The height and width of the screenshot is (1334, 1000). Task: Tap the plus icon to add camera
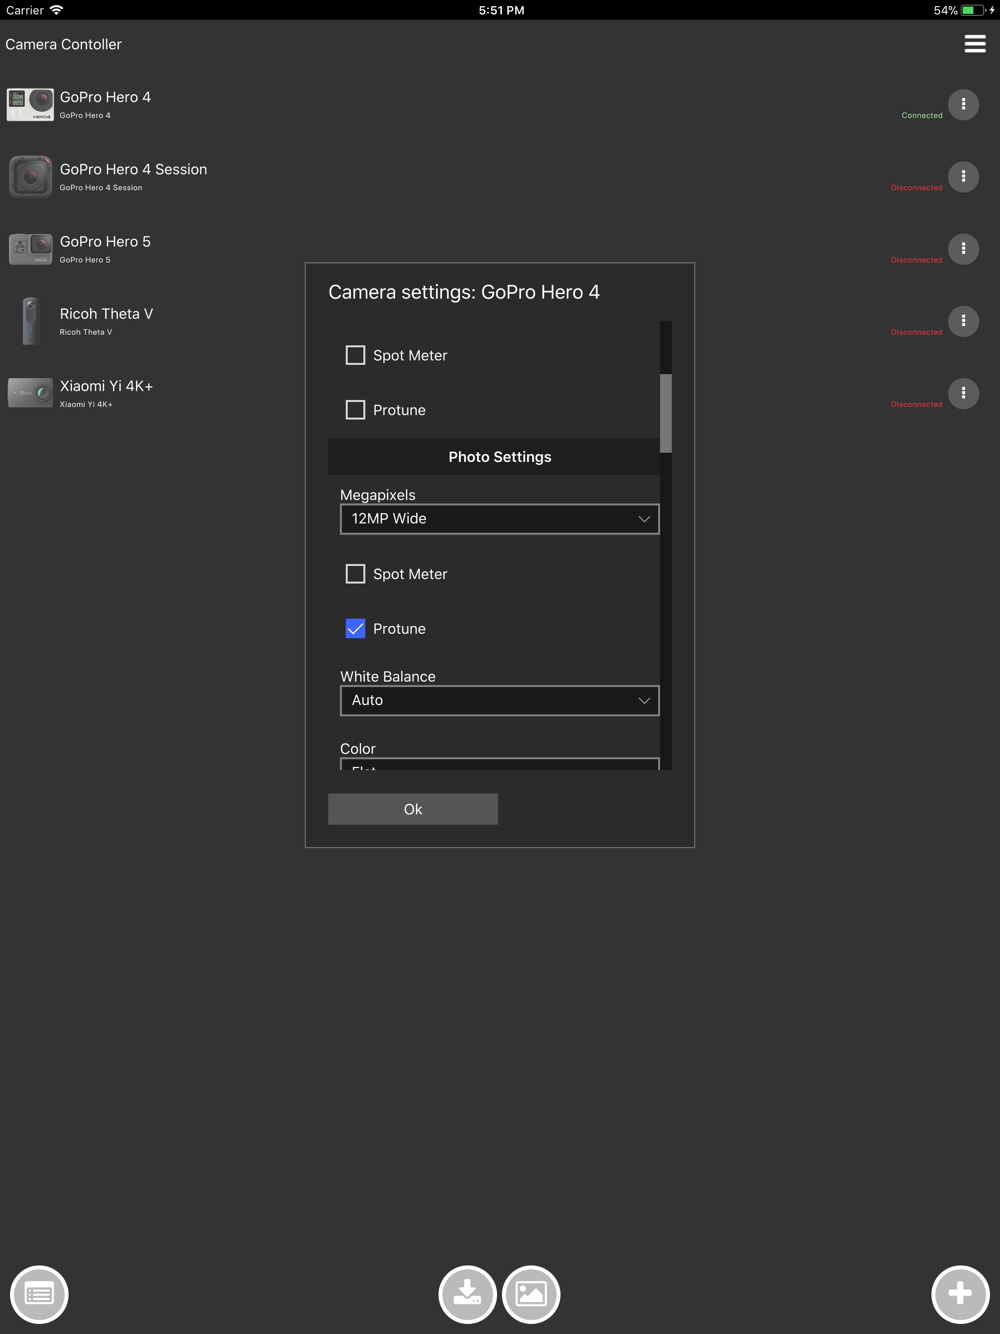[x=960, y=1294]
